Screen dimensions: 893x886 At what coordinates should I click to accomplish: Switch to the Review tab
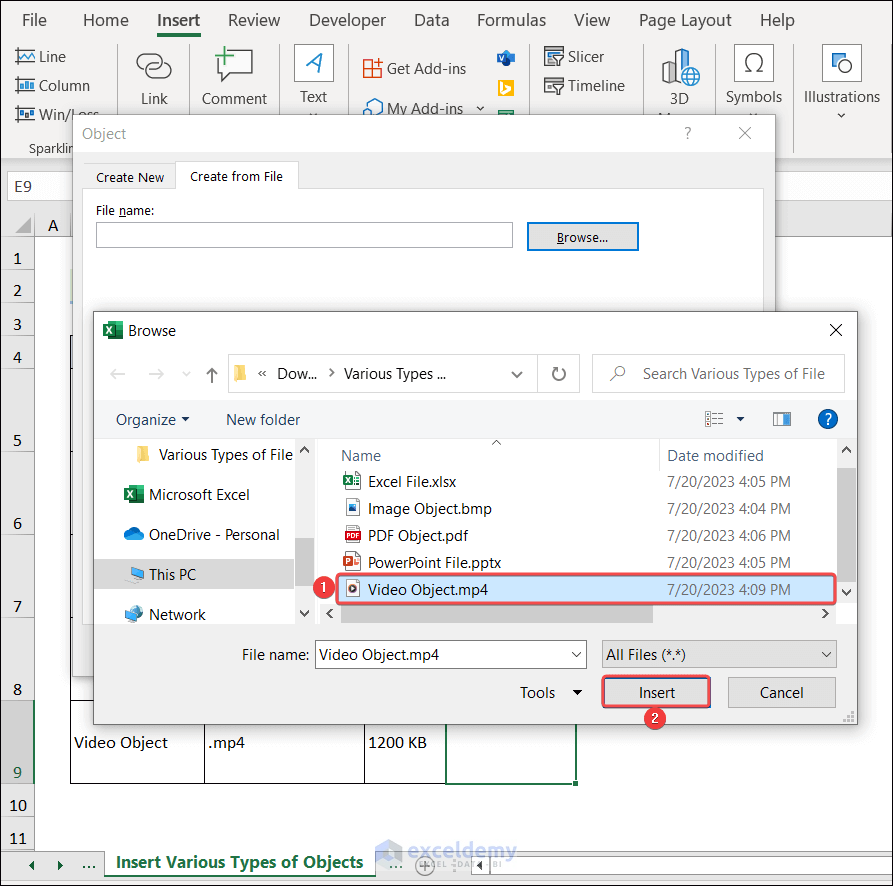(254, 20)
